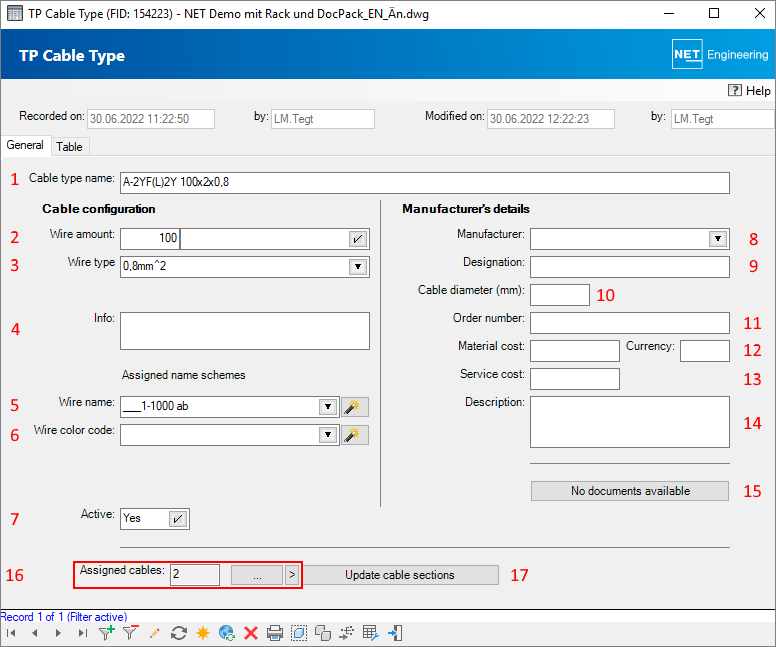Click the No documents available button
This screenshot has width=776, height=647.
630,491
